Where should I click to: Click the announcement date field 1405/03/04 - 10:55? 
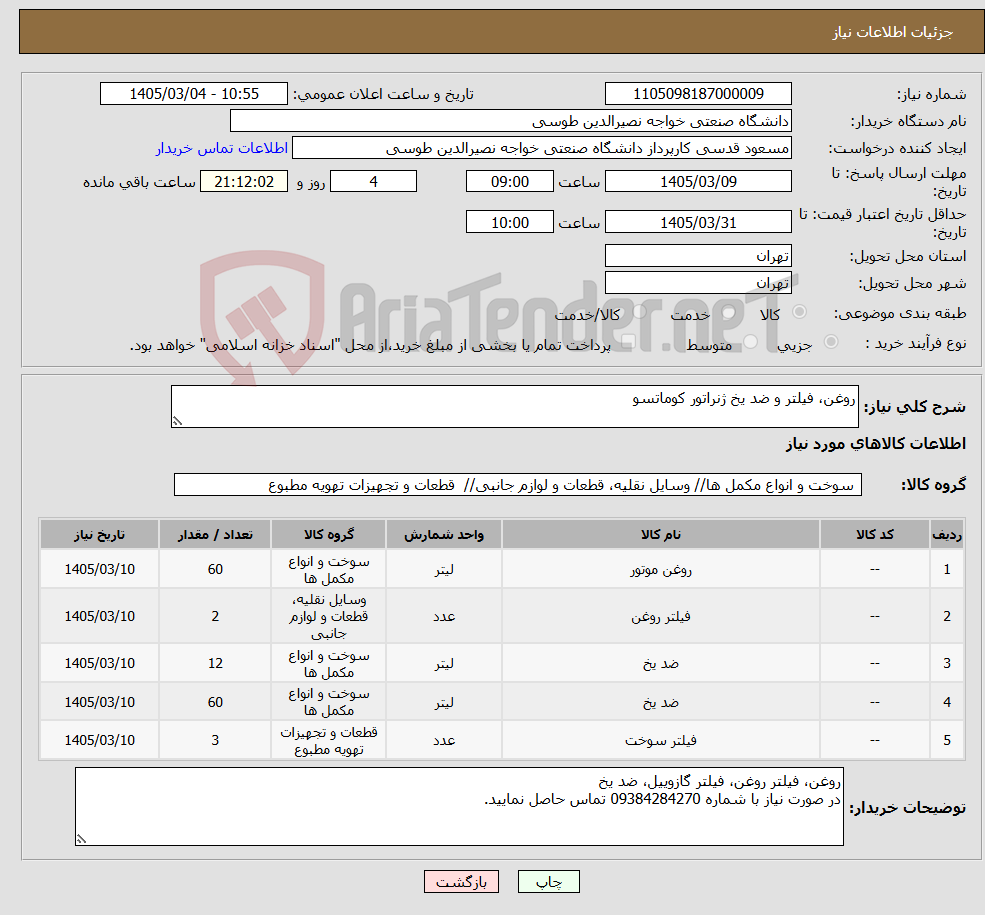click(193, 94)
